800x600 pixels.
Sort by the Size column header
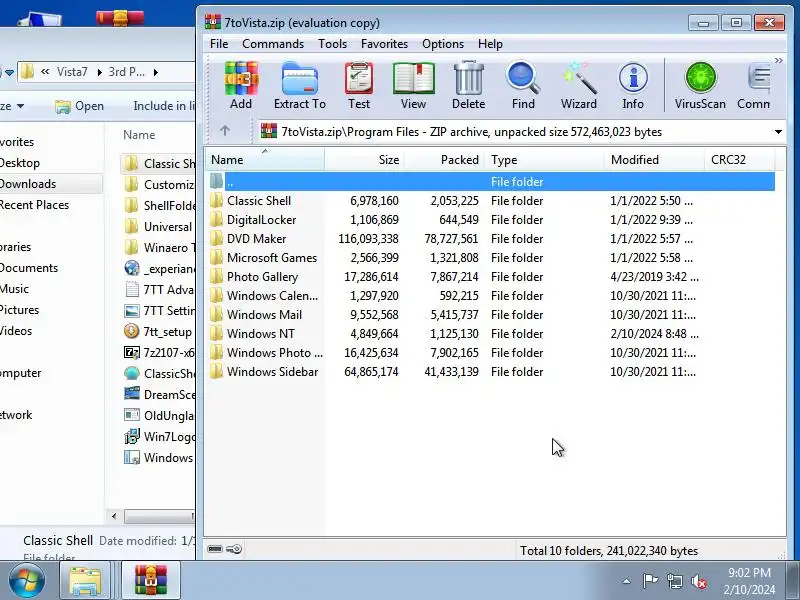tap(365, 160)
